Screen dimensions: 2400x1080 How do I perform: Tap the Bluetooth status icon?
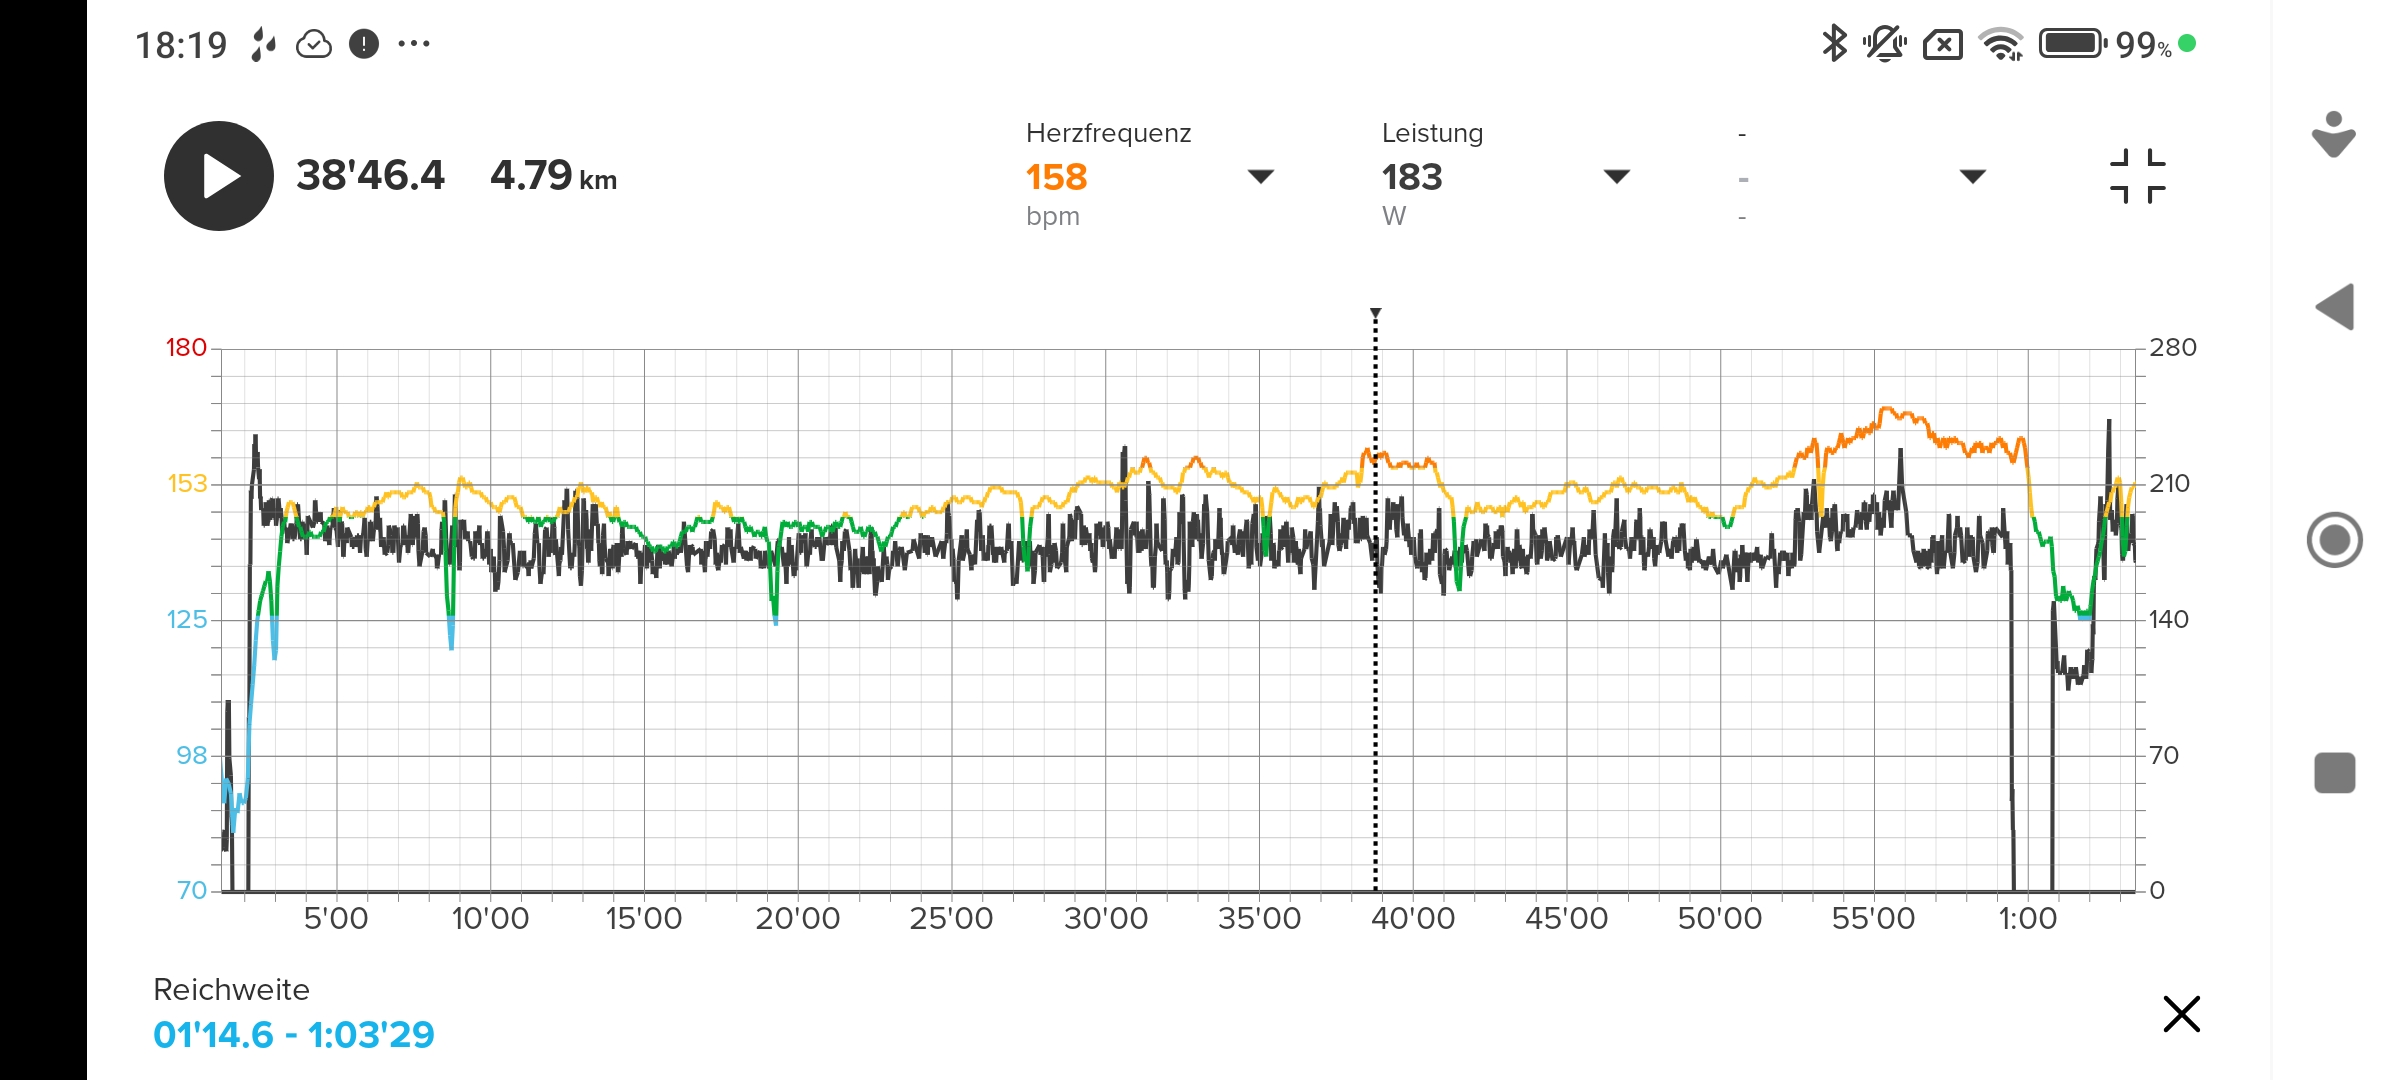1834,44
